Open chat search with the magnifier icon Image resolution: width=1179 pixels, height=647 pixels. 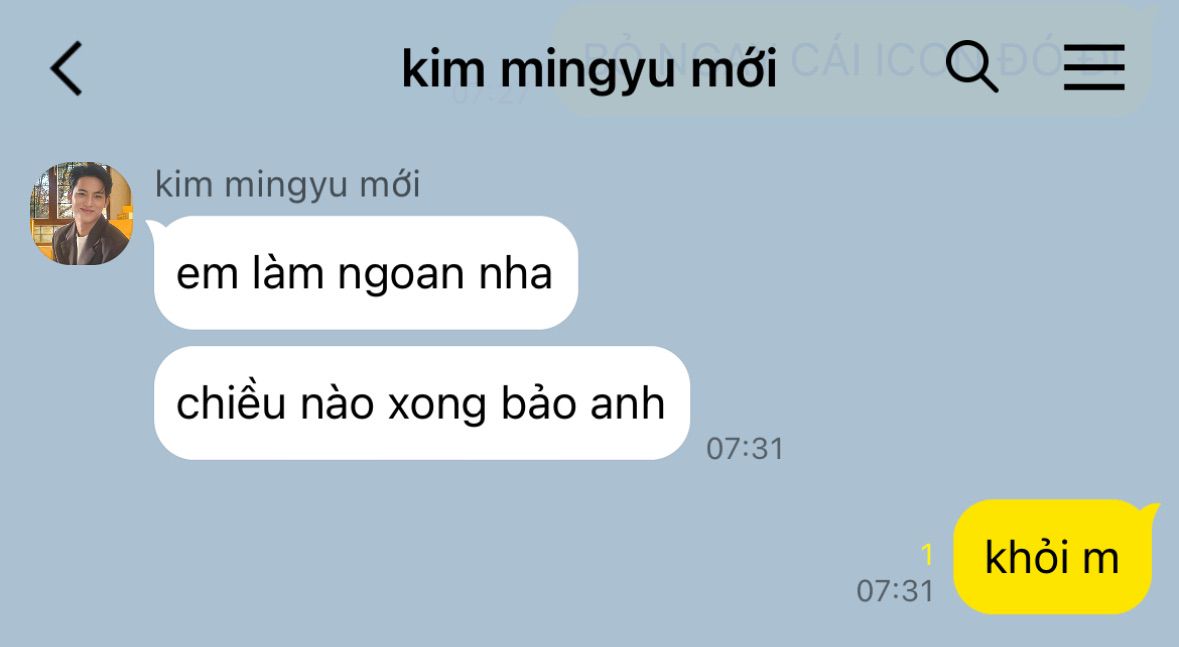click(x=971, y=67)
